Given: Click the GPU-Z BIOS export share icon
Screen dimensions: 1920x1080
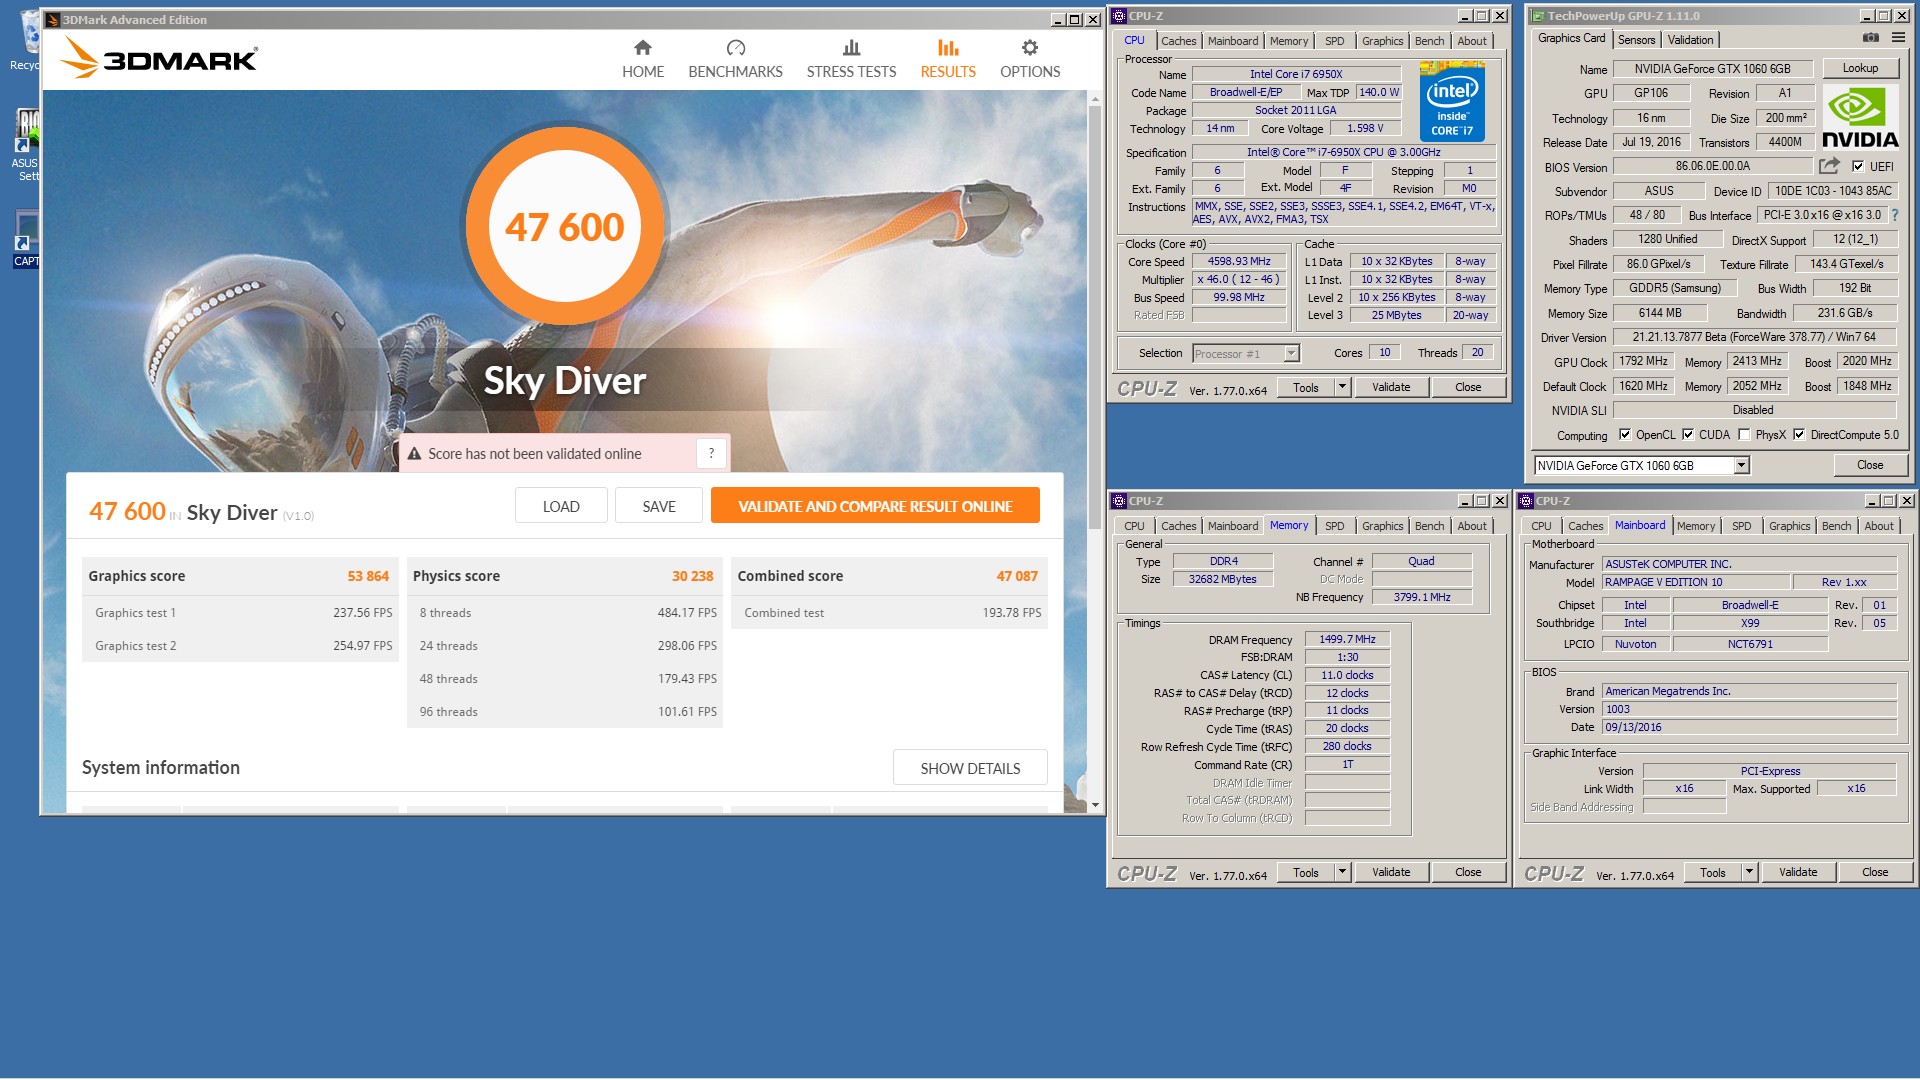Looking at the screenshot, I should point(1829,166).
